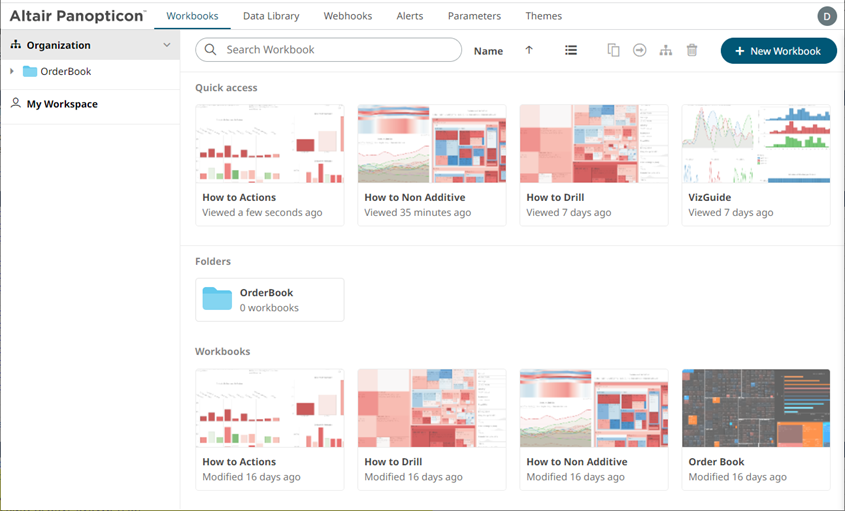The width and height of the screenshot is (845, 511).
Task: Click the magnifier search icon
Action: pyautogui.click(x=211, y=50)
